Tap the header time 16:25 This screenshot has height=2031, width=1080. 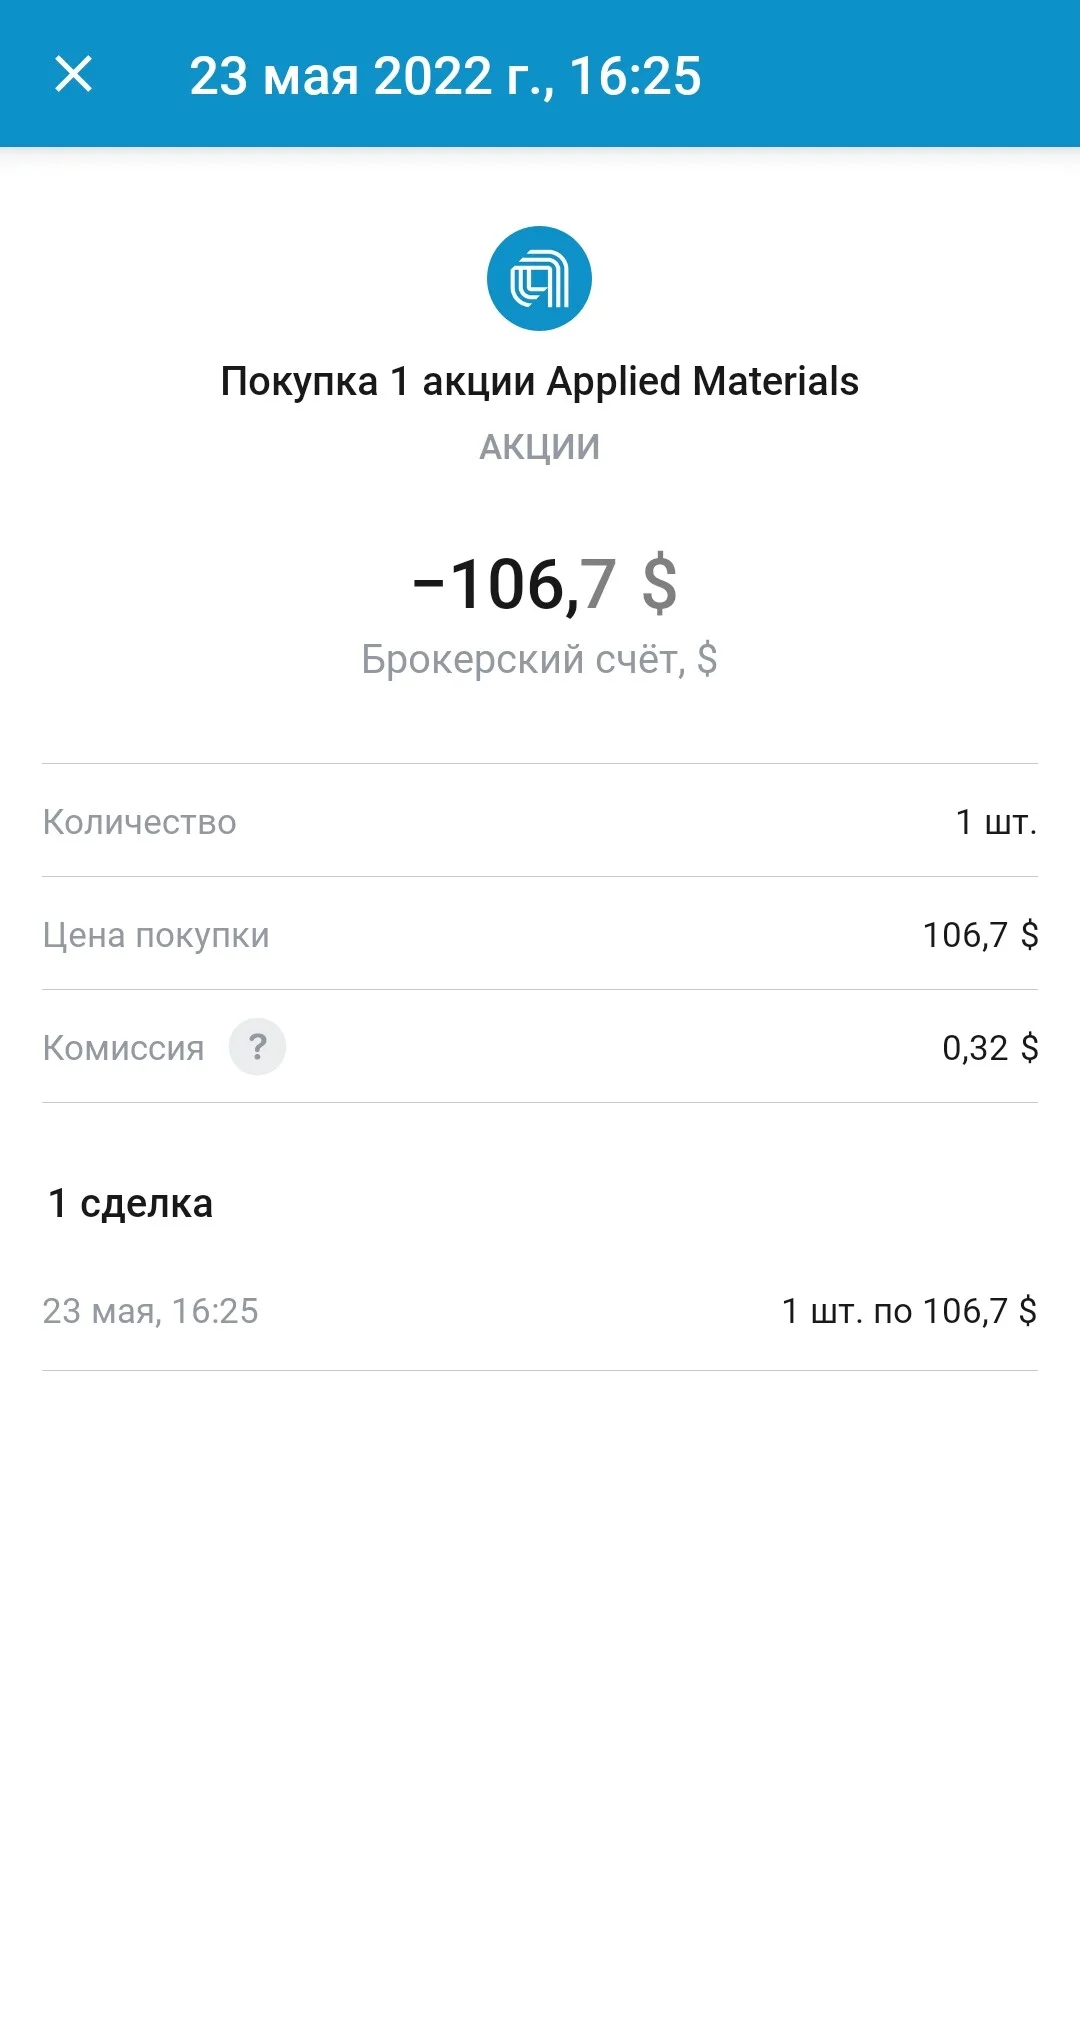coord(635,76)
